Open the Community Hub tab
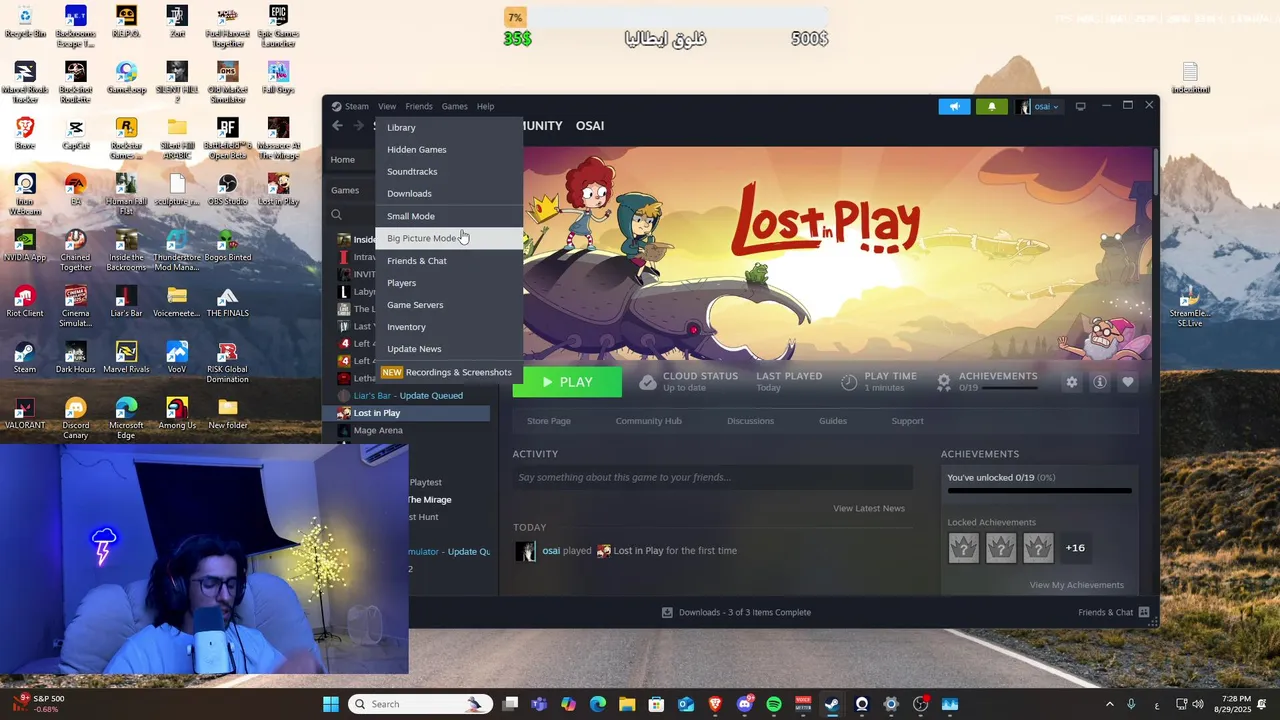 tap(649, 421)
